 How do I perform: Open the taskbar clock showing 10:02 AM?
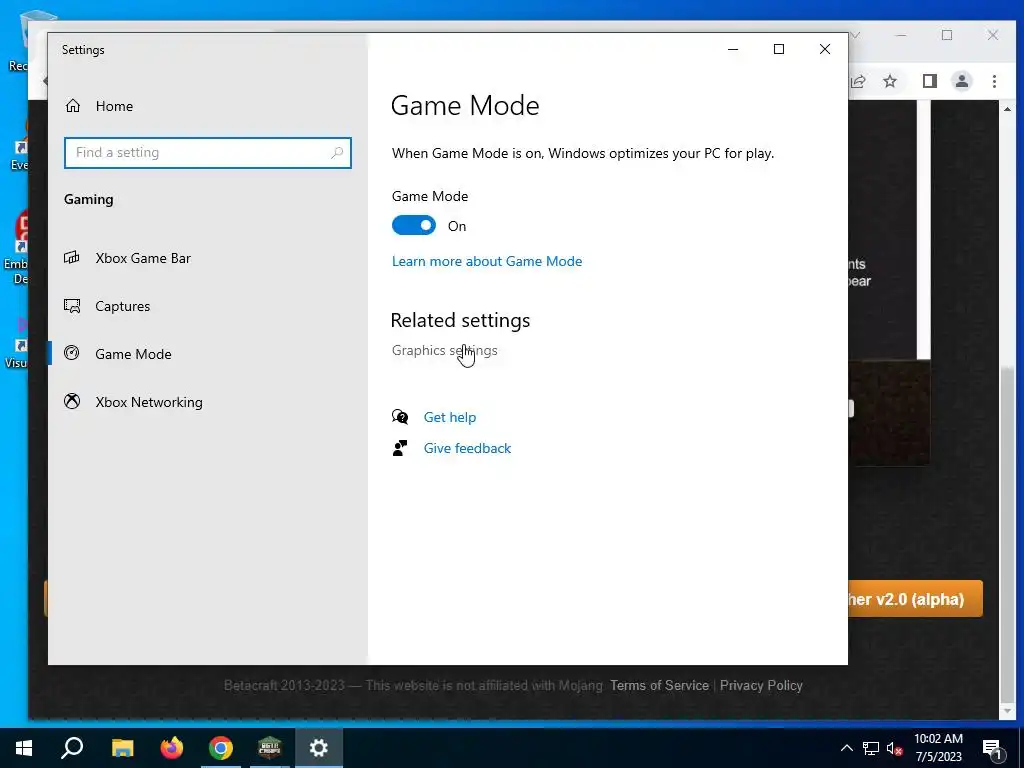(938, 748)
